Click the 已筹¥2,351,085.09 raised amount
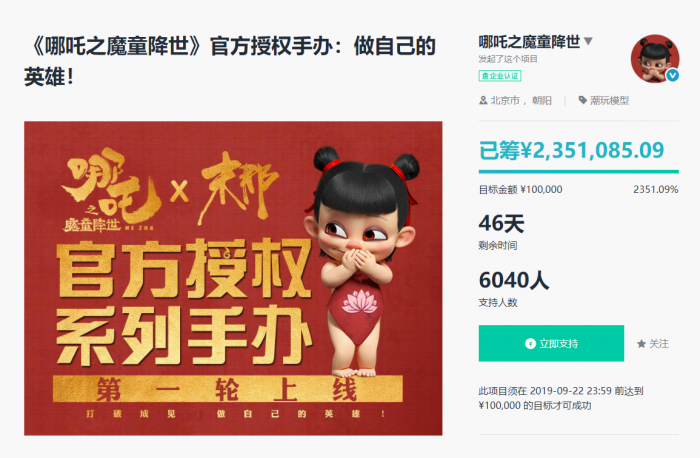The image size is (700, 458). click(571, 150)
